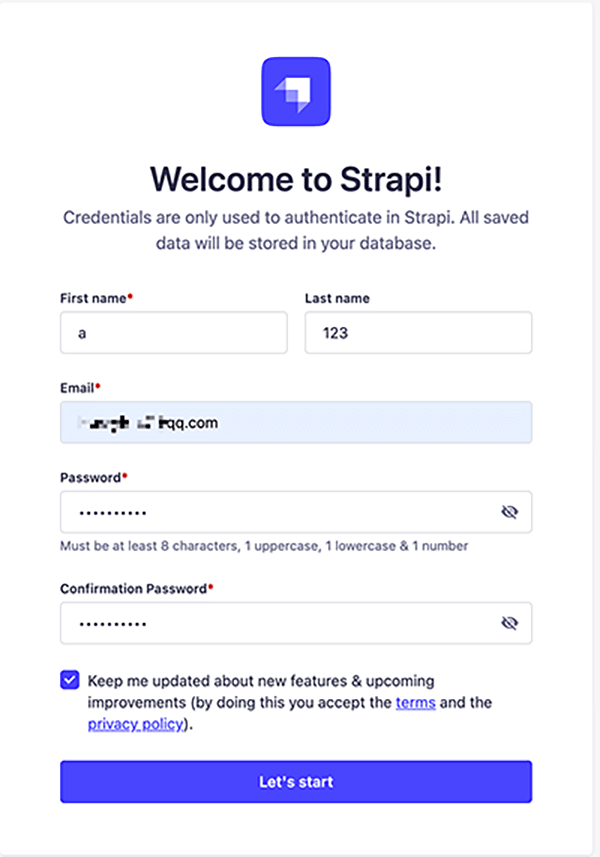Image resolution: width=600 pixels, height=857 pixels.
Task: Open the terms link
Action: coord(415,702)
